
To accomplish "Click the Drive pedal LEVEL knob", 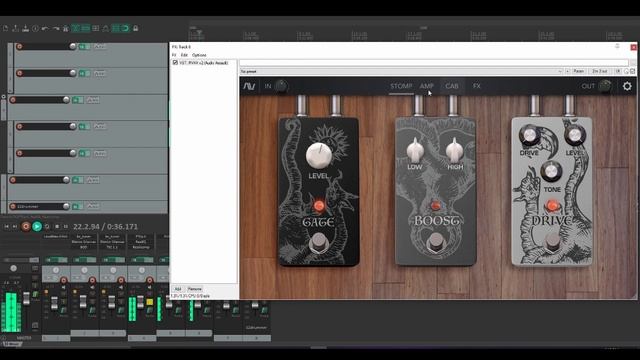I will tap(575, 135).
